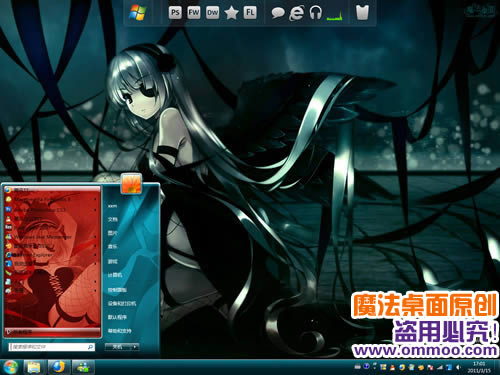Click the headphones music icon in dock
Viewport: 500px width, 375px height.
315,13
